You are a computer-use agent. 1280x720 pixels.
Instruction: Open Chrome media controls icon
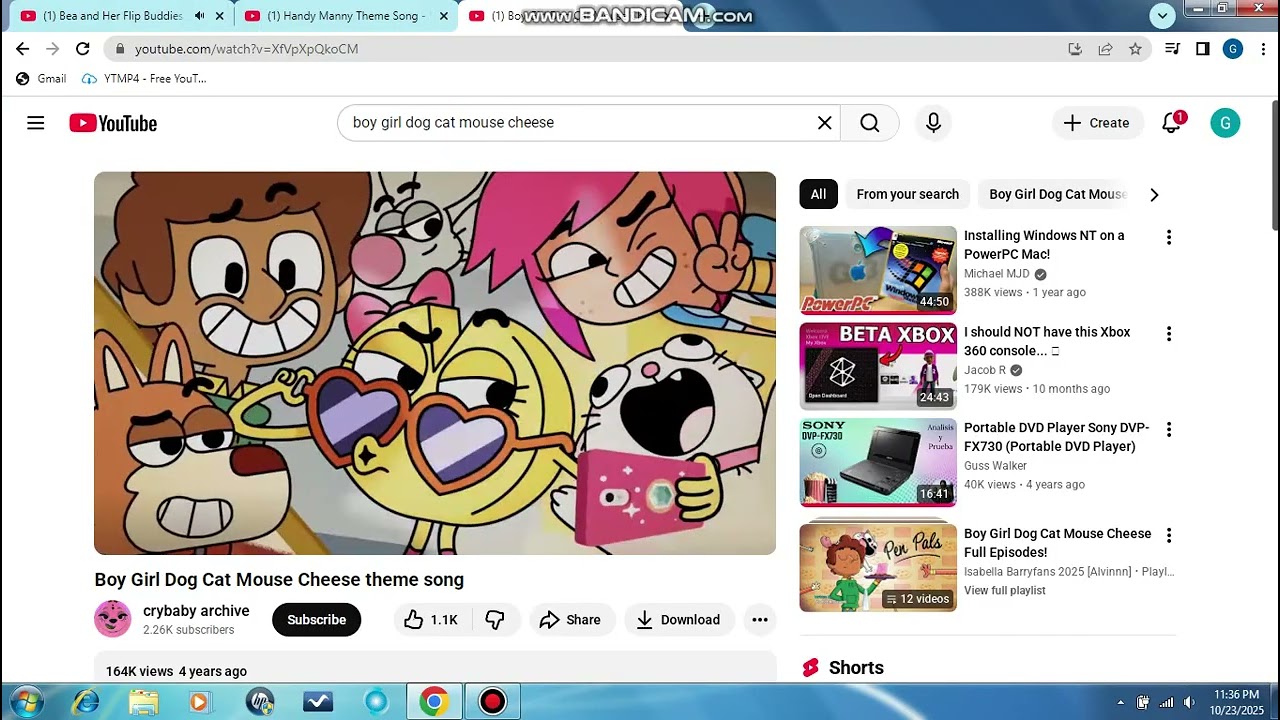(x=1172, y=48)
